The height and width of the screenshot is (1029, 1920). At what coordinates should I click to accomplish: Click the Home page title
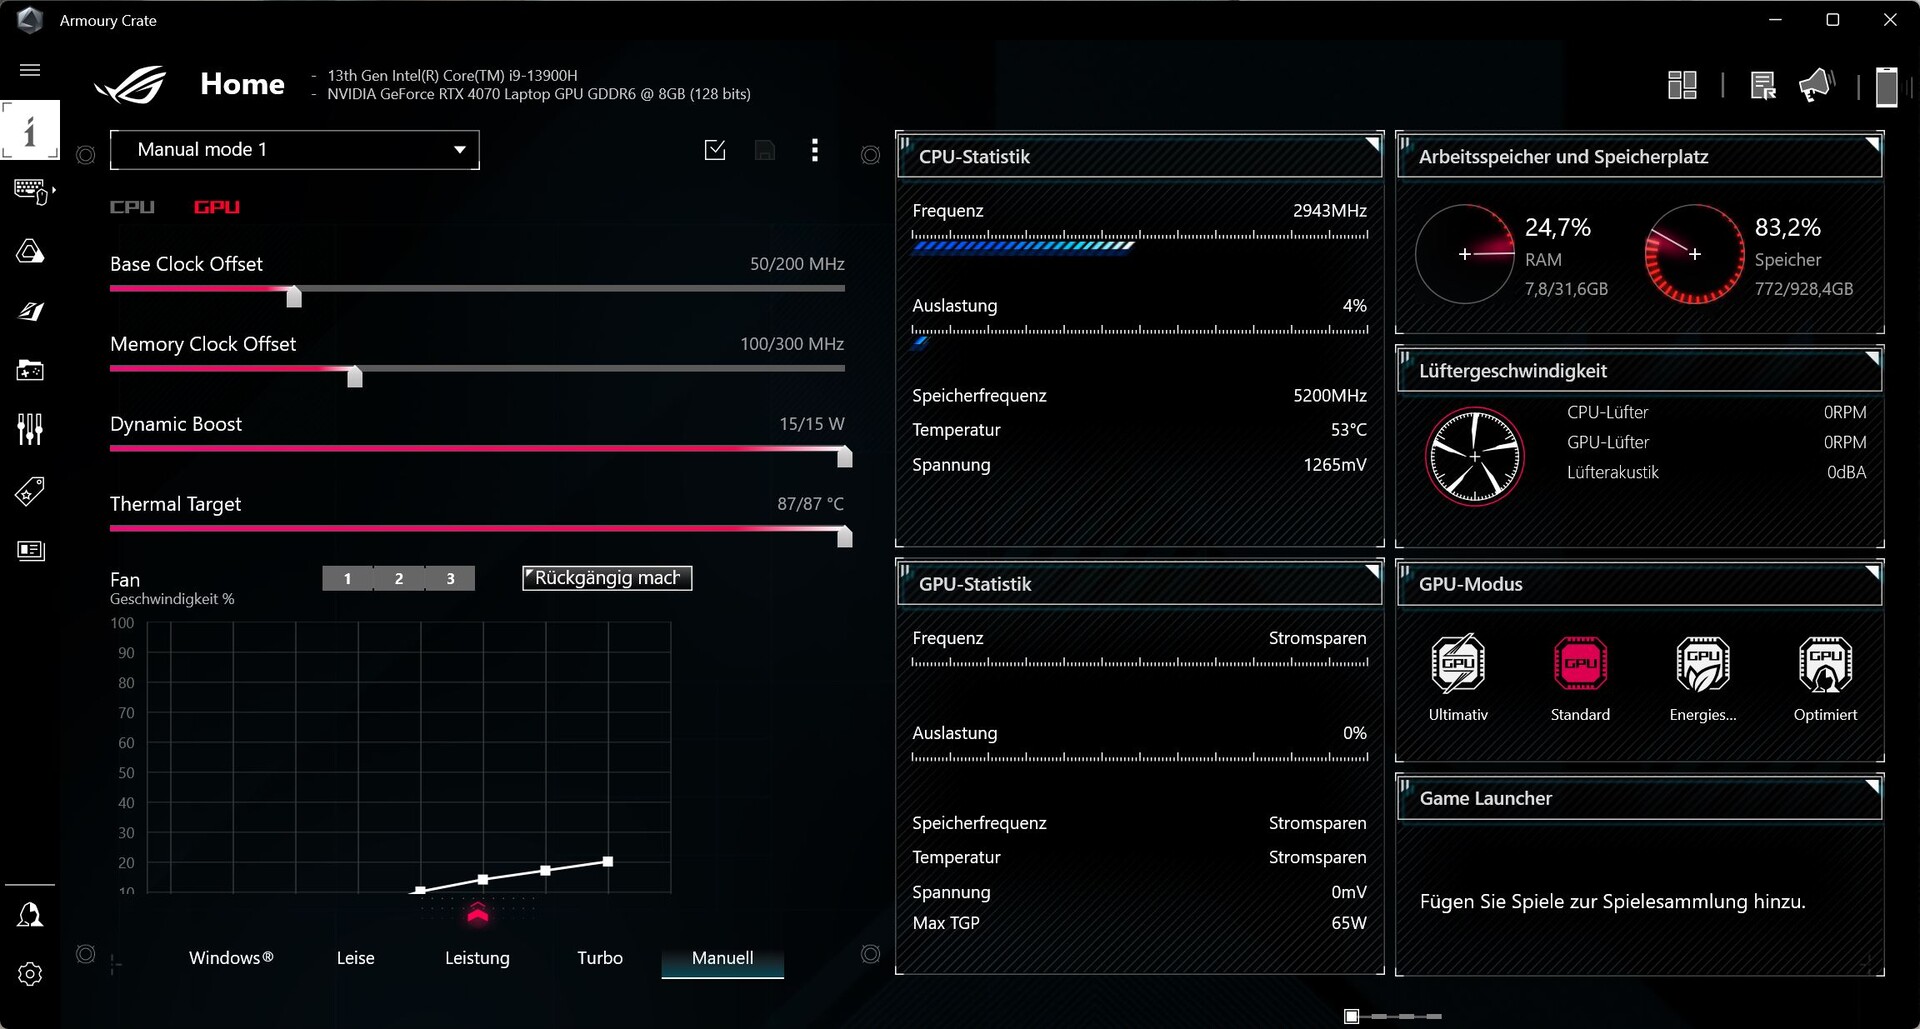point(242,84)
